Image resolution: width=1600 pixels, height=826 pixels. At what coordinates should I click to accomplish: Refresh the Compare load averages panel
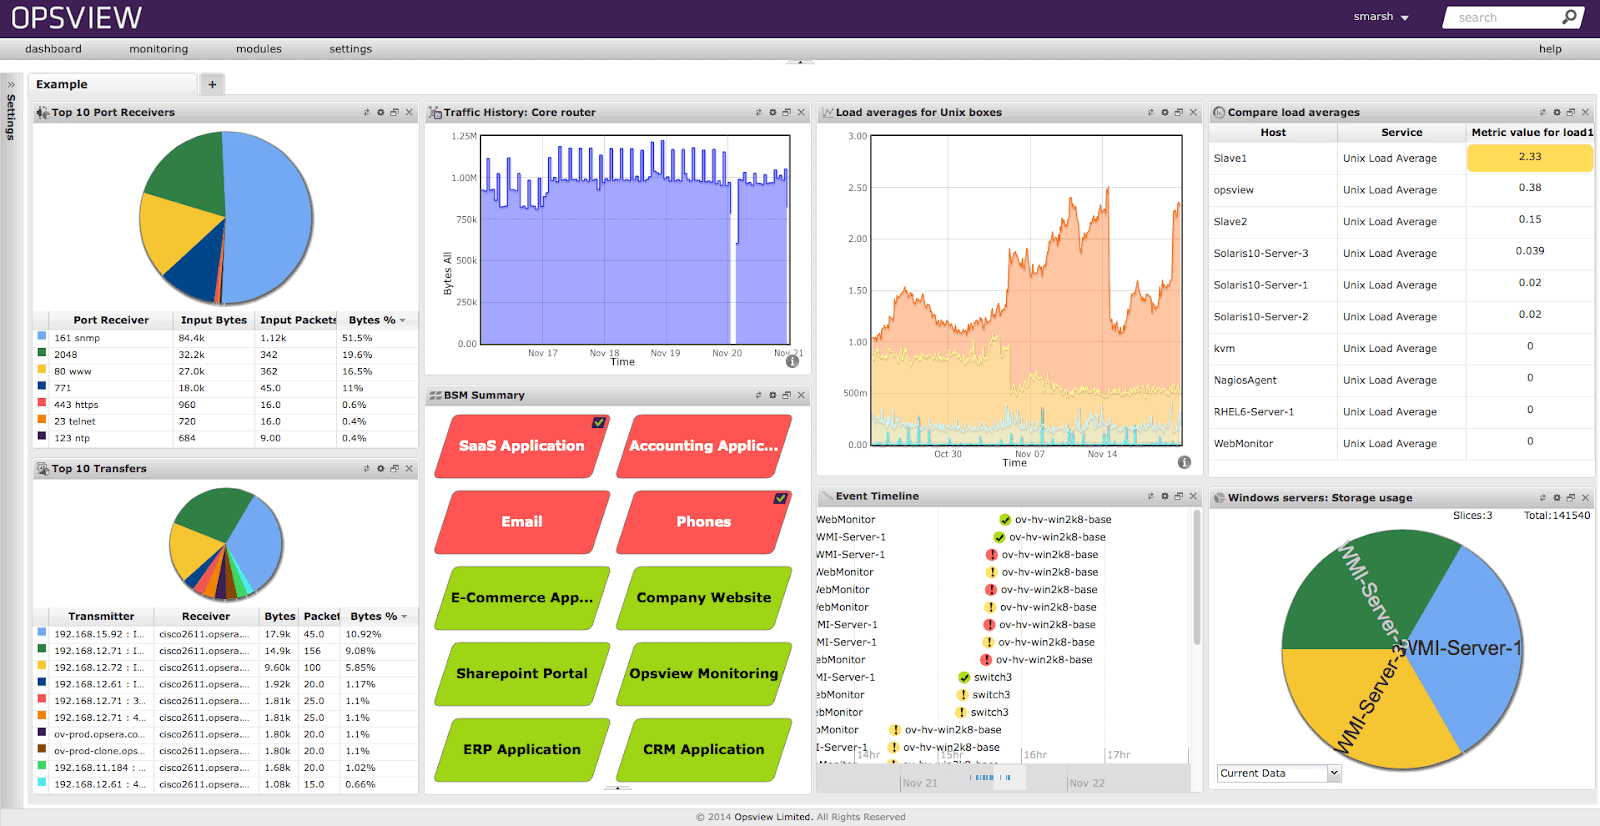tap(1542, 113)
